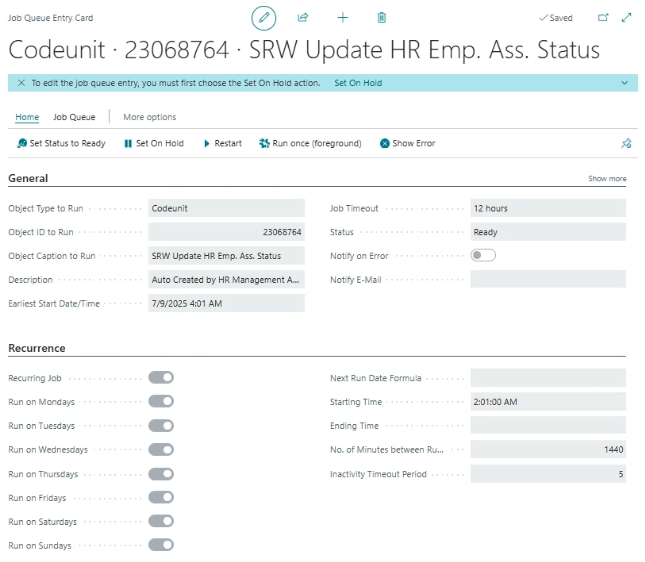Dismiss the notification with the X icon
Screen dimensions: 645x562
22,83
